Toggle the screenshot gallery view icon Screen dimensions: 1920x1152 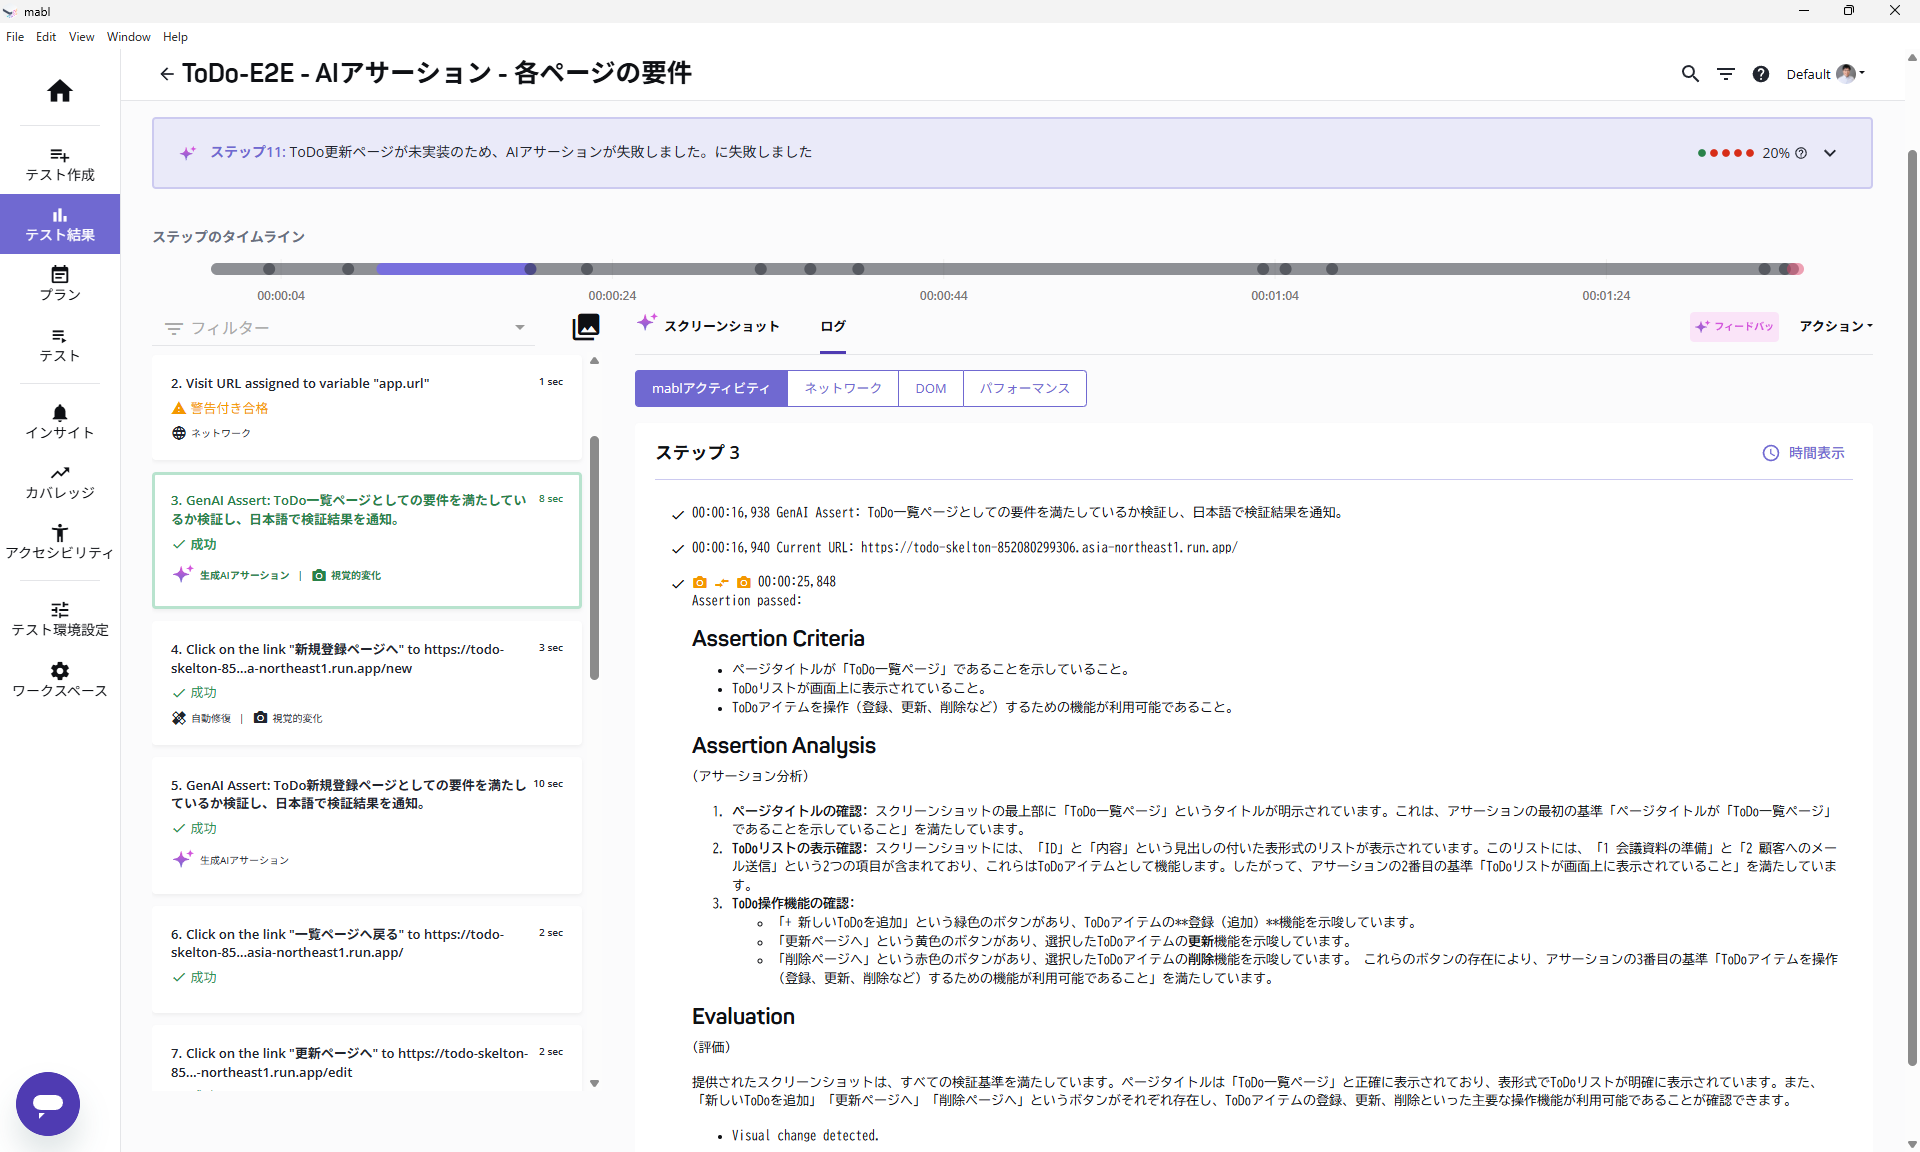586,327
